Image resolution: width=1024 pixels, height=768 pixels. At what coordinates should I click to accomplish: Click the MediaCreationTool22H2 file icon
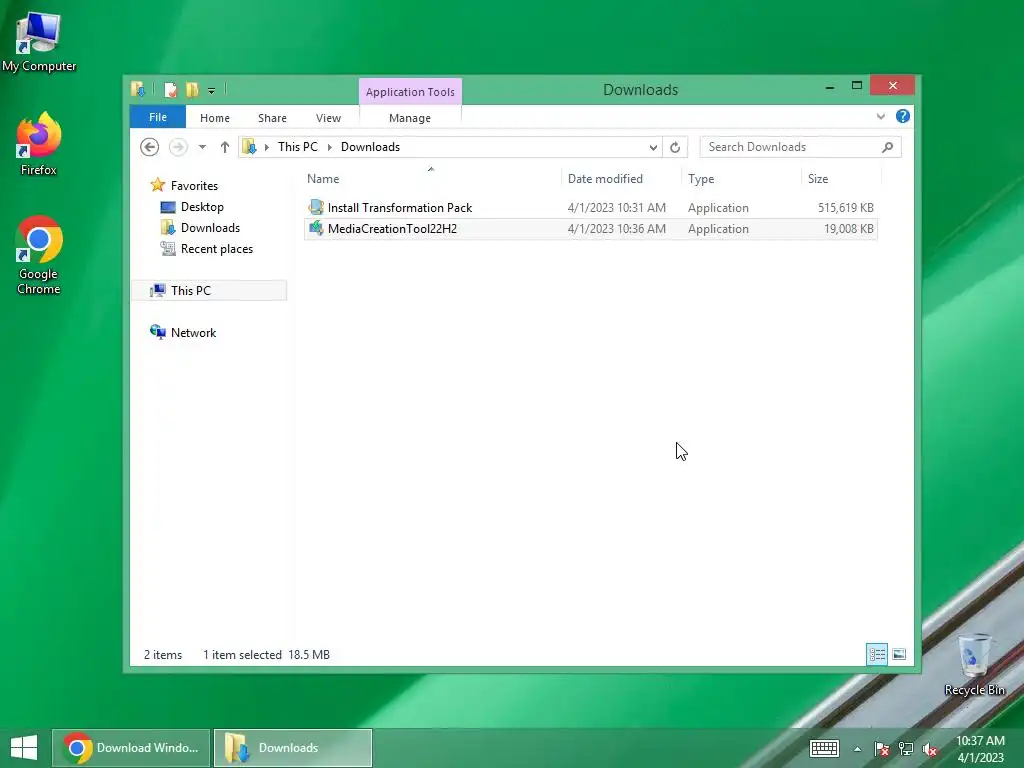click(x=316, y=228)
